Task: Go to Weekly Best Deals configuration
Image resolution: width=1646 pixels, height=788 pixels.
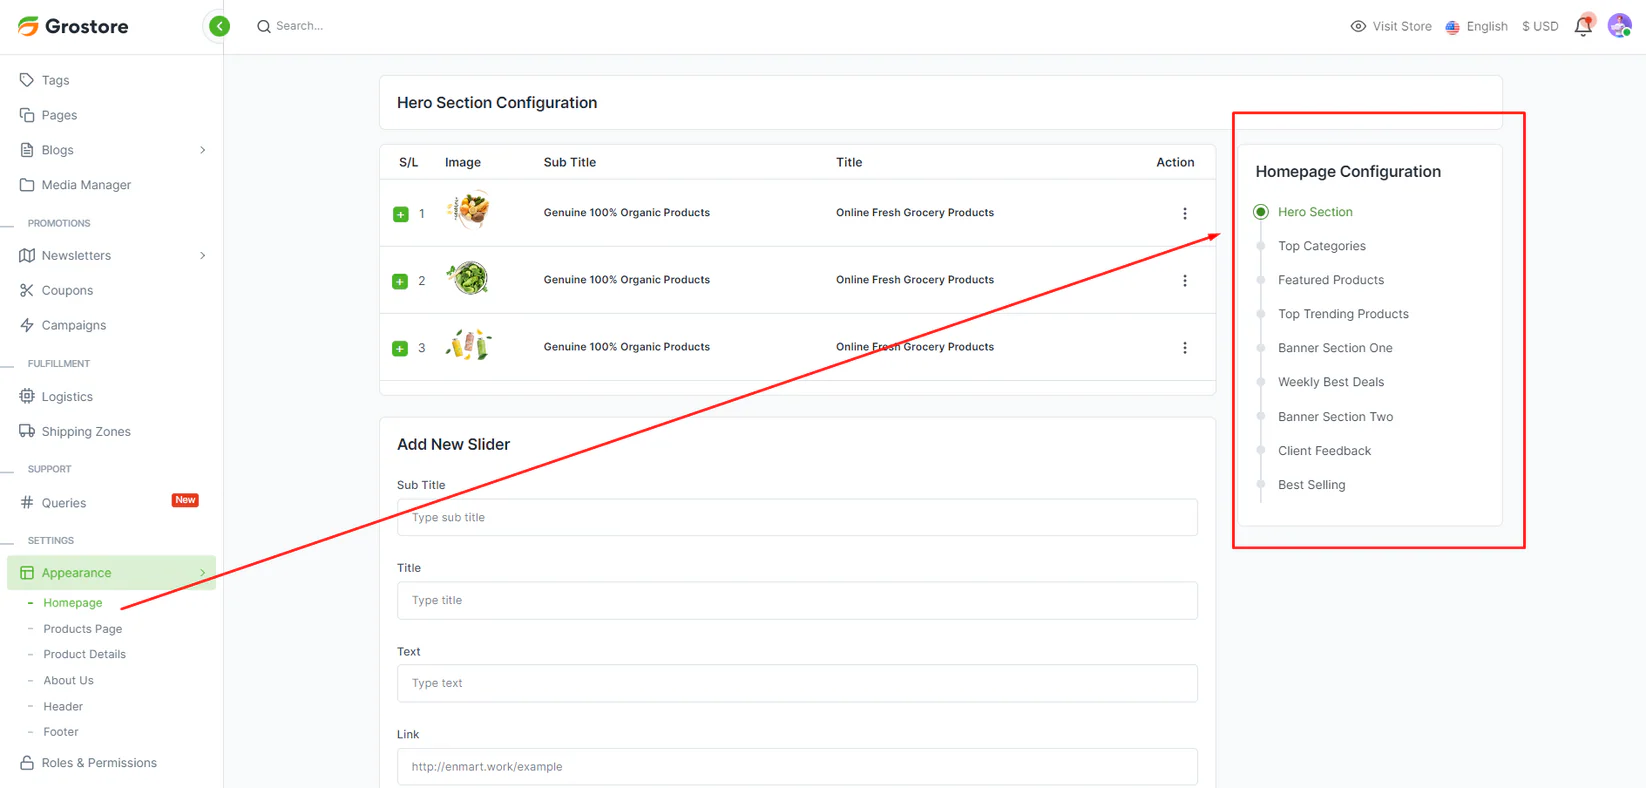Action: (x=1331, y=382)
